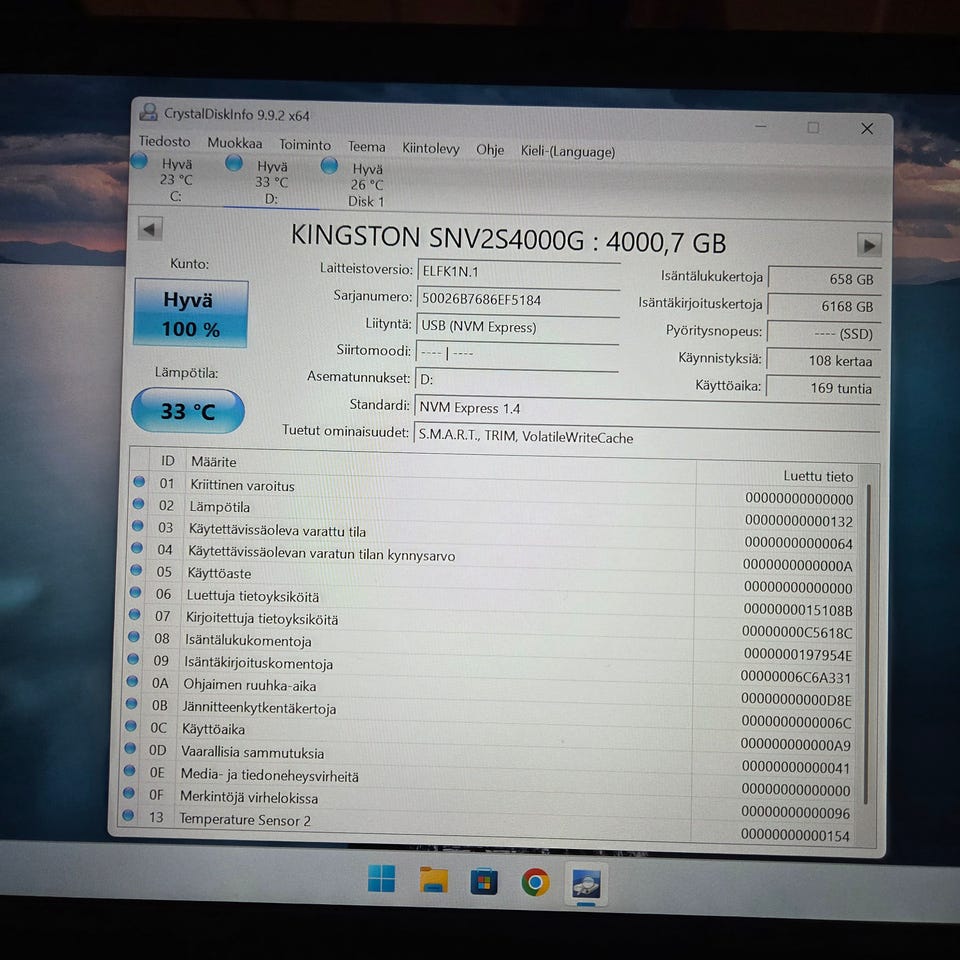Open File Explorer from the taskbar
The width and height of the screenshot is (960, 960).
pos(433,881)
